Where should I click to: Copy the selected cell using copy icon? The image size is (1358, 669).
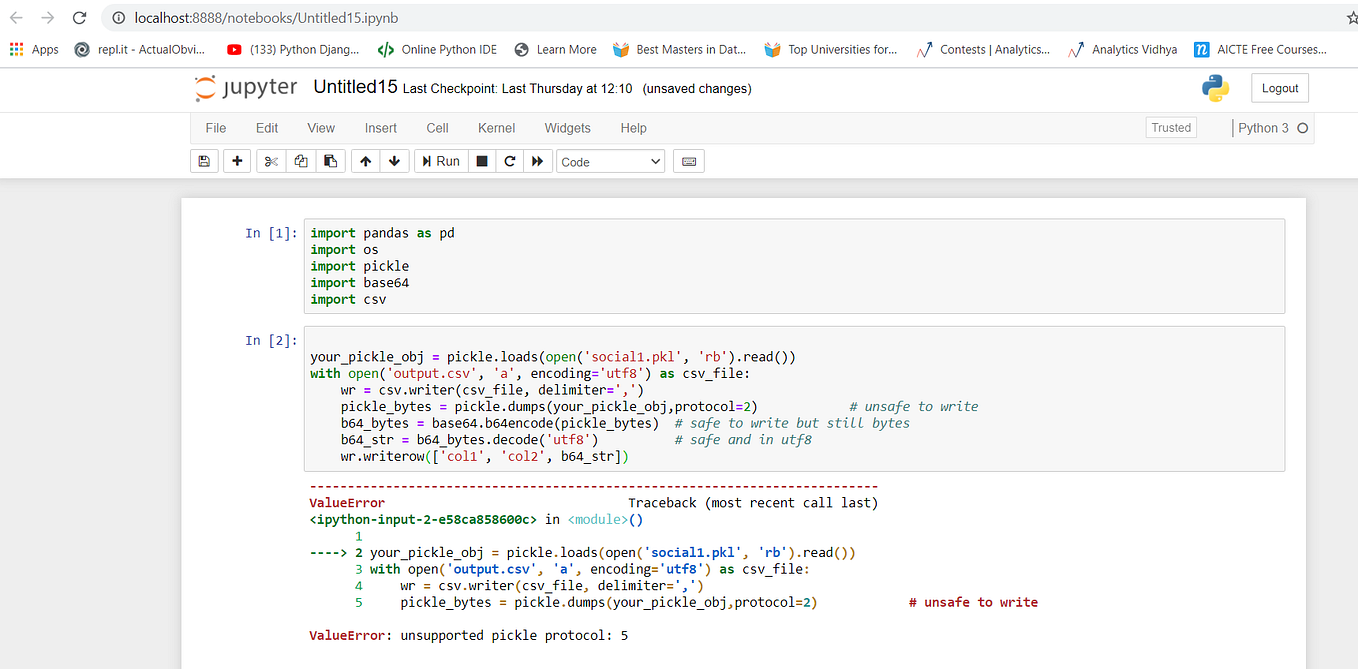click(301, 161)
